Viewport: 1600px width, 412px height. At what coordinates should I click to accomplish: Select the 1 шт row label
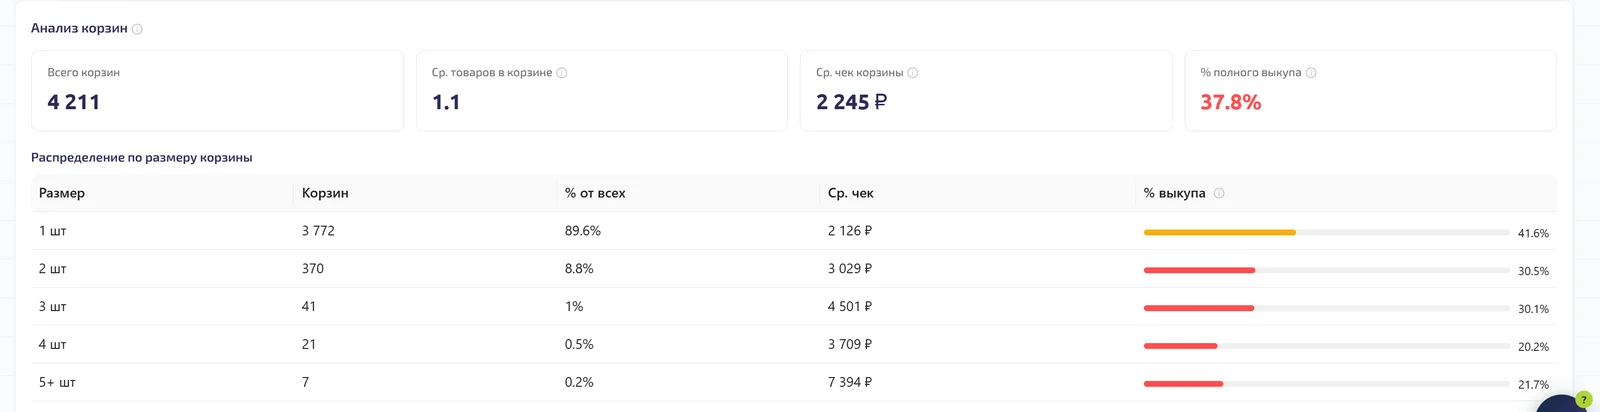tap(53, 231)
